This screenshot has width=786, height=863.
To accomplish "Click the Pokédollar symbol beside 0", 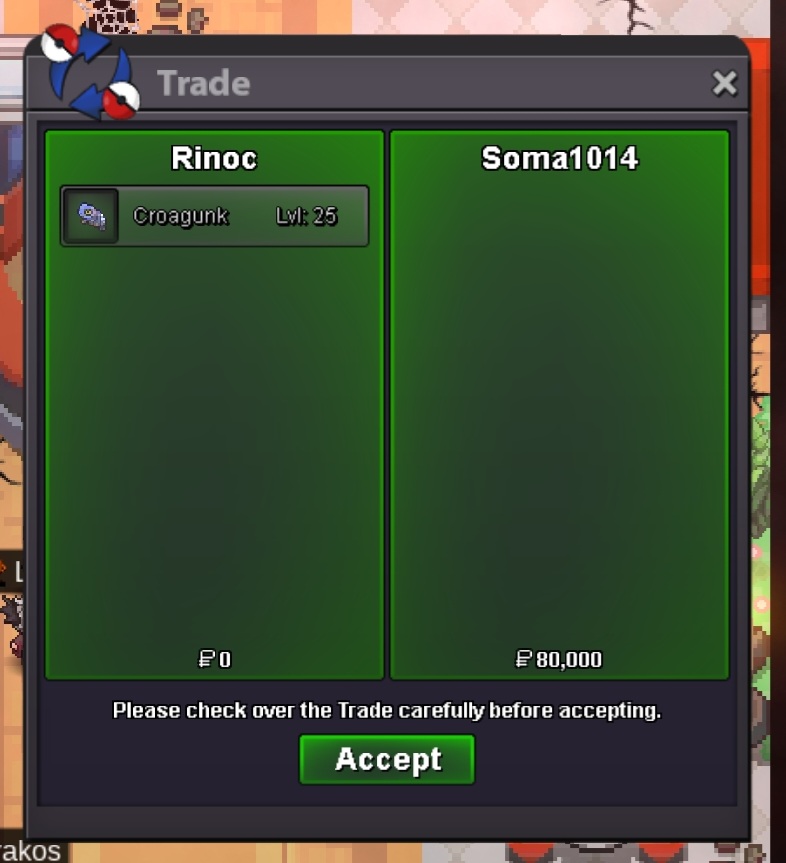I will click(x=206, y=659).
